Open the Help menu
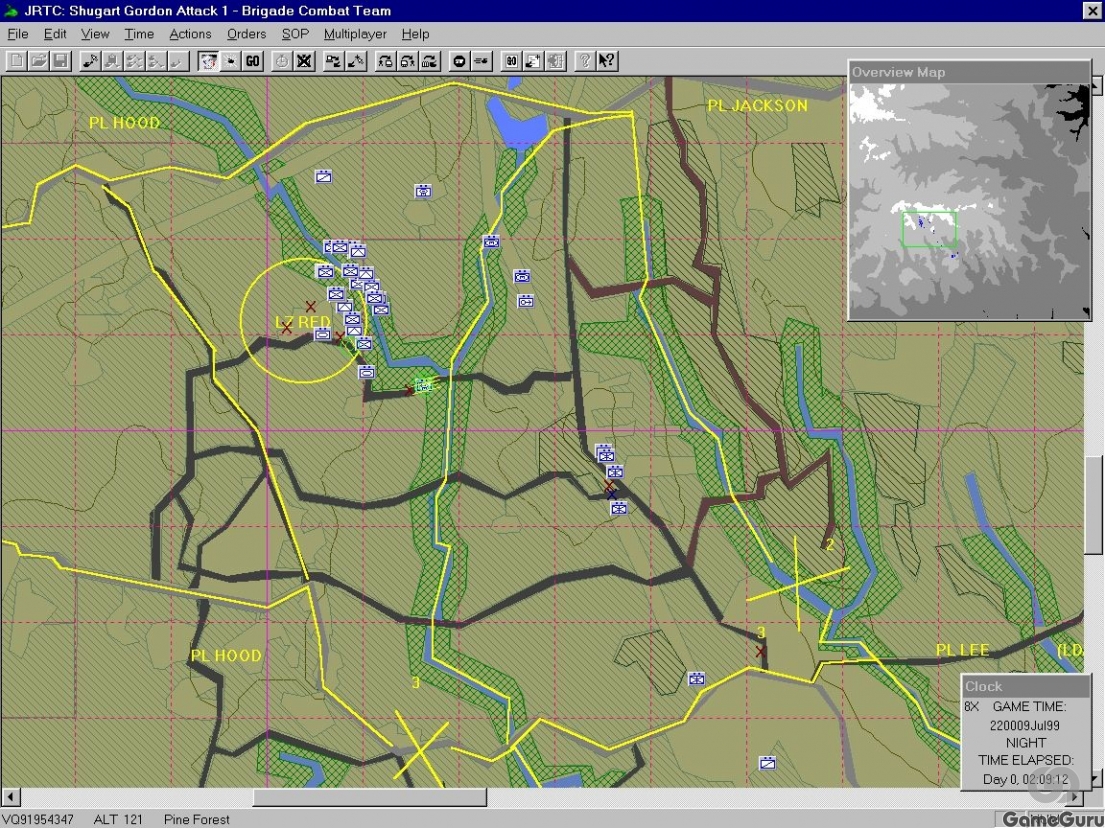1105x828 pixels. tap(415, 34)
